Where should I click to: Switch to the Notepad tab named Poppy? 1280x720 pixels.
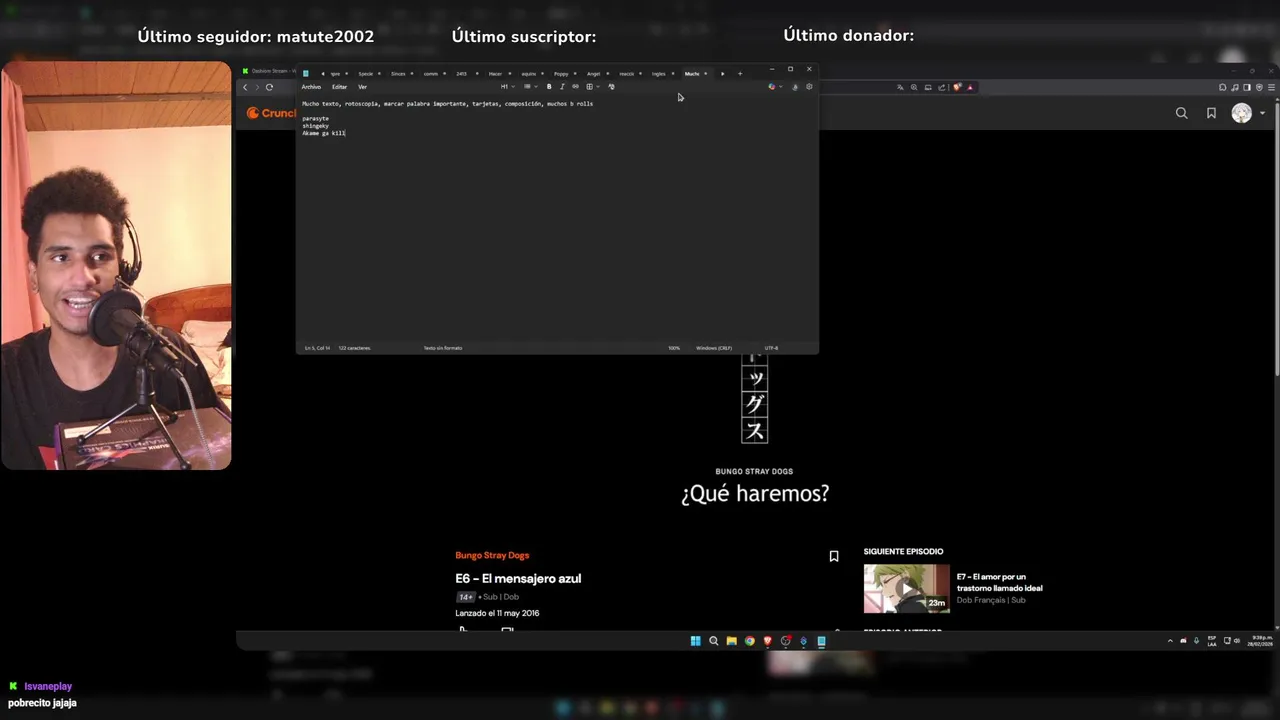(561, 73)
